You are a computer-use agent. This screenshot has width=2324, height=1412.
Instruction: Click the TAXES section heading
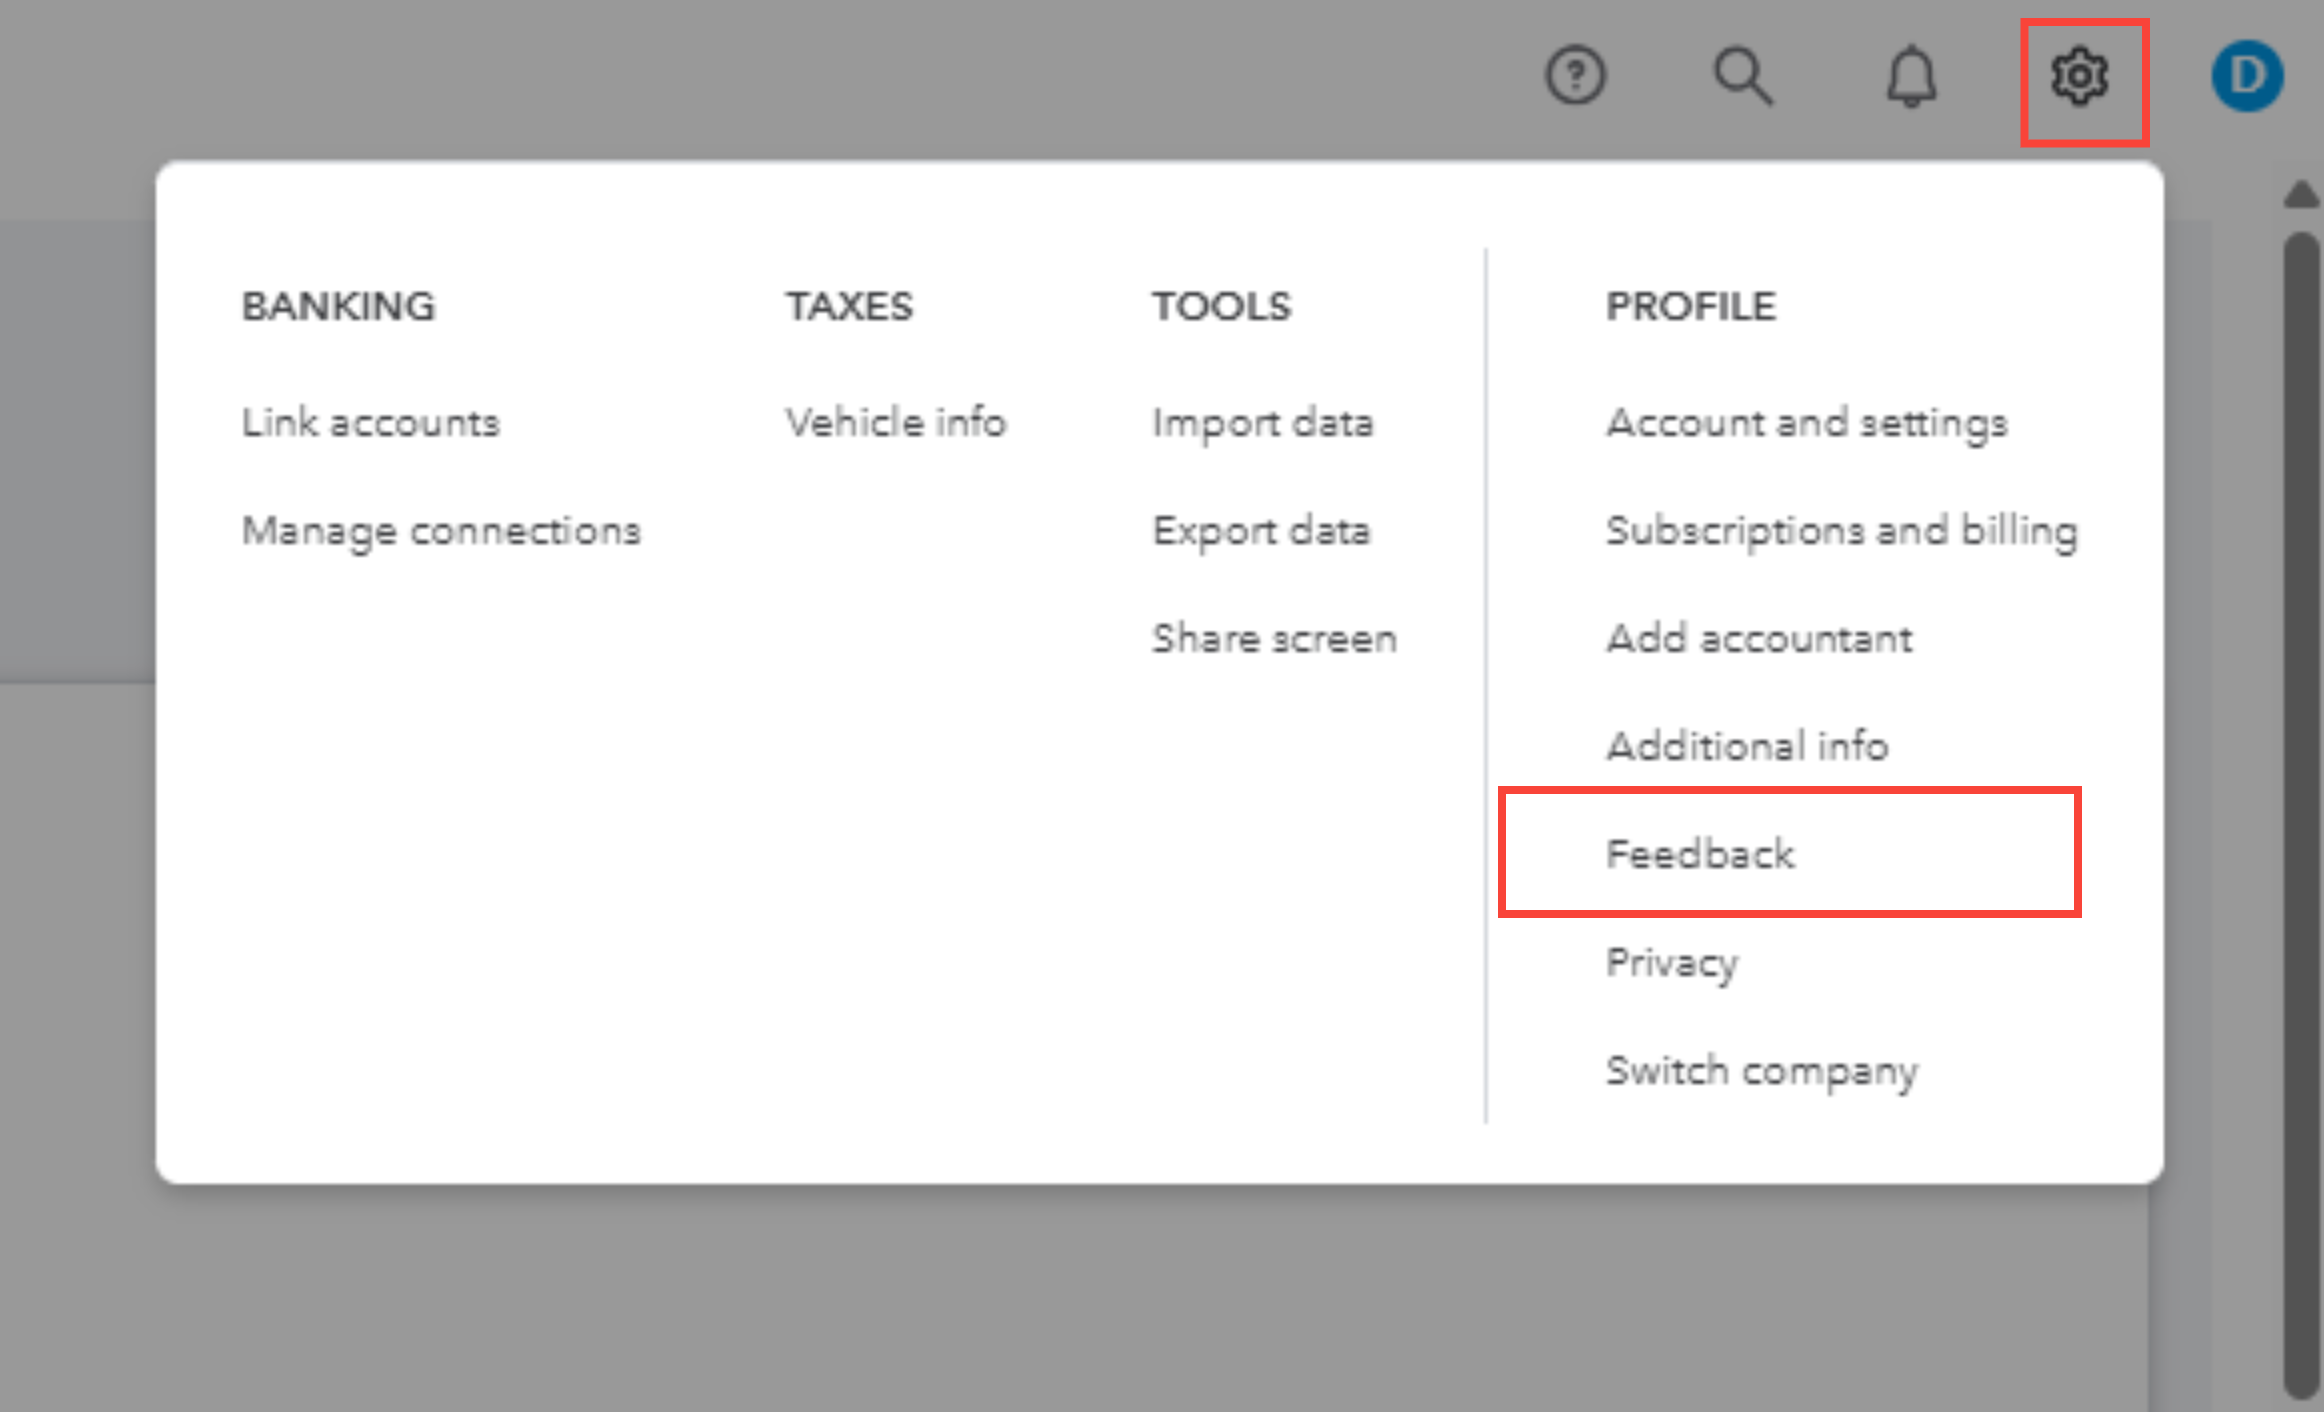coord(849,307)
